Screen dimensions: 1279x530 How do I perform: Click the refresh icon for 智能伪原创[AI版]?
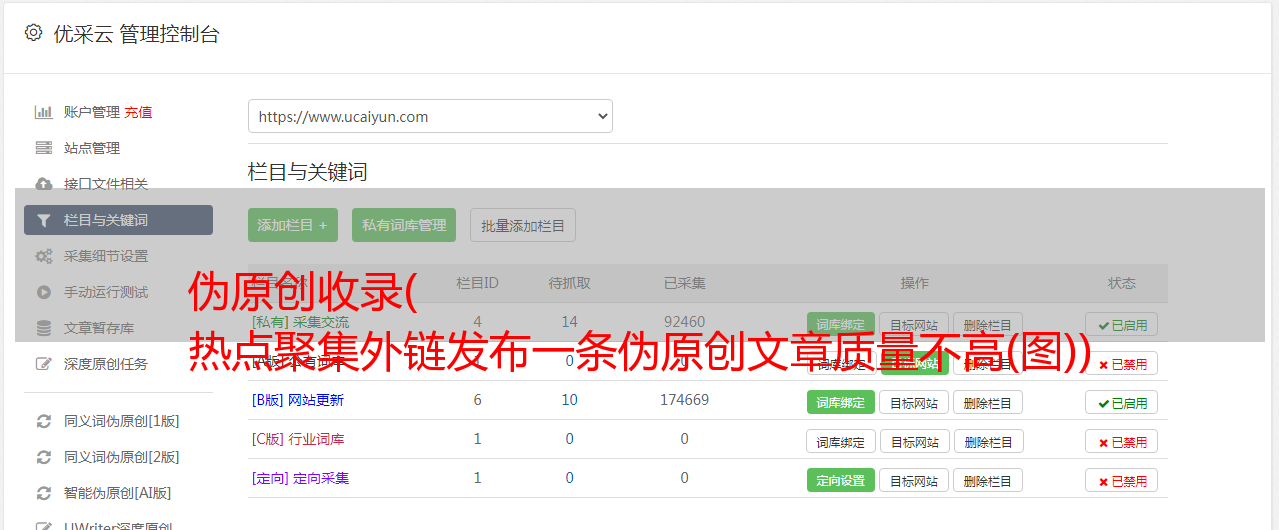(x=43, y=493)
